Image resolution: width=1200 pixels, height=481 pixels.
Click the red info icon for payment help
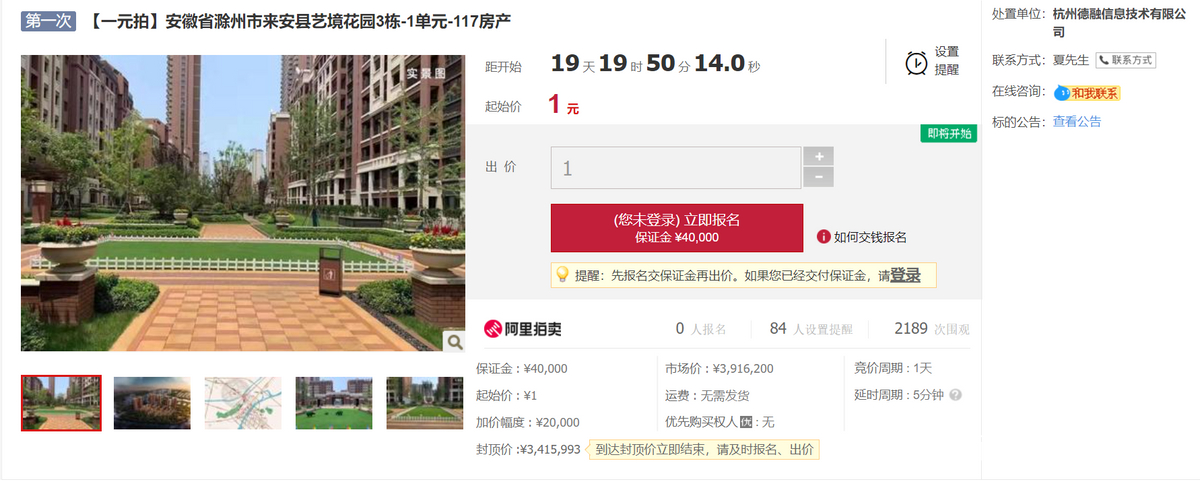click(x=824, y=237)
